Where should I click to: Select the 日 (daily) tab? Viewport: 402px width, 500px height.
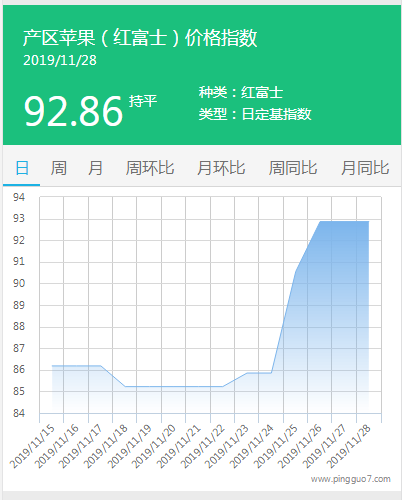[22, 168]
